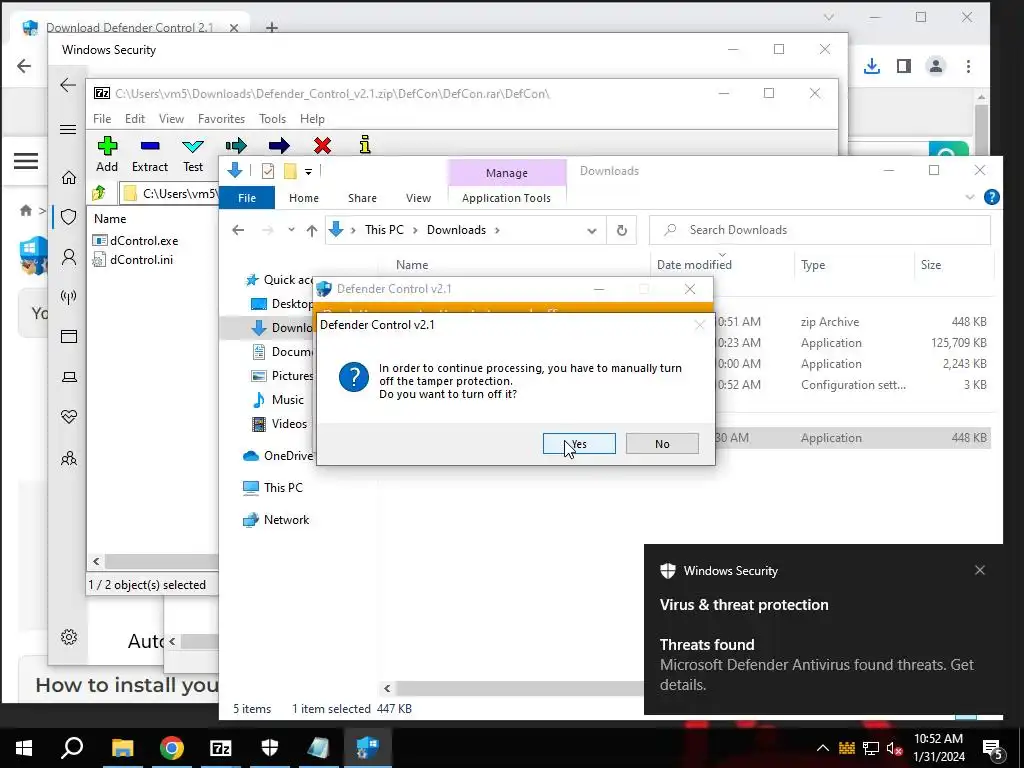Open Home tab in Explorer ribbon
The image size is (1024, 768).
[x=304, y=198]
